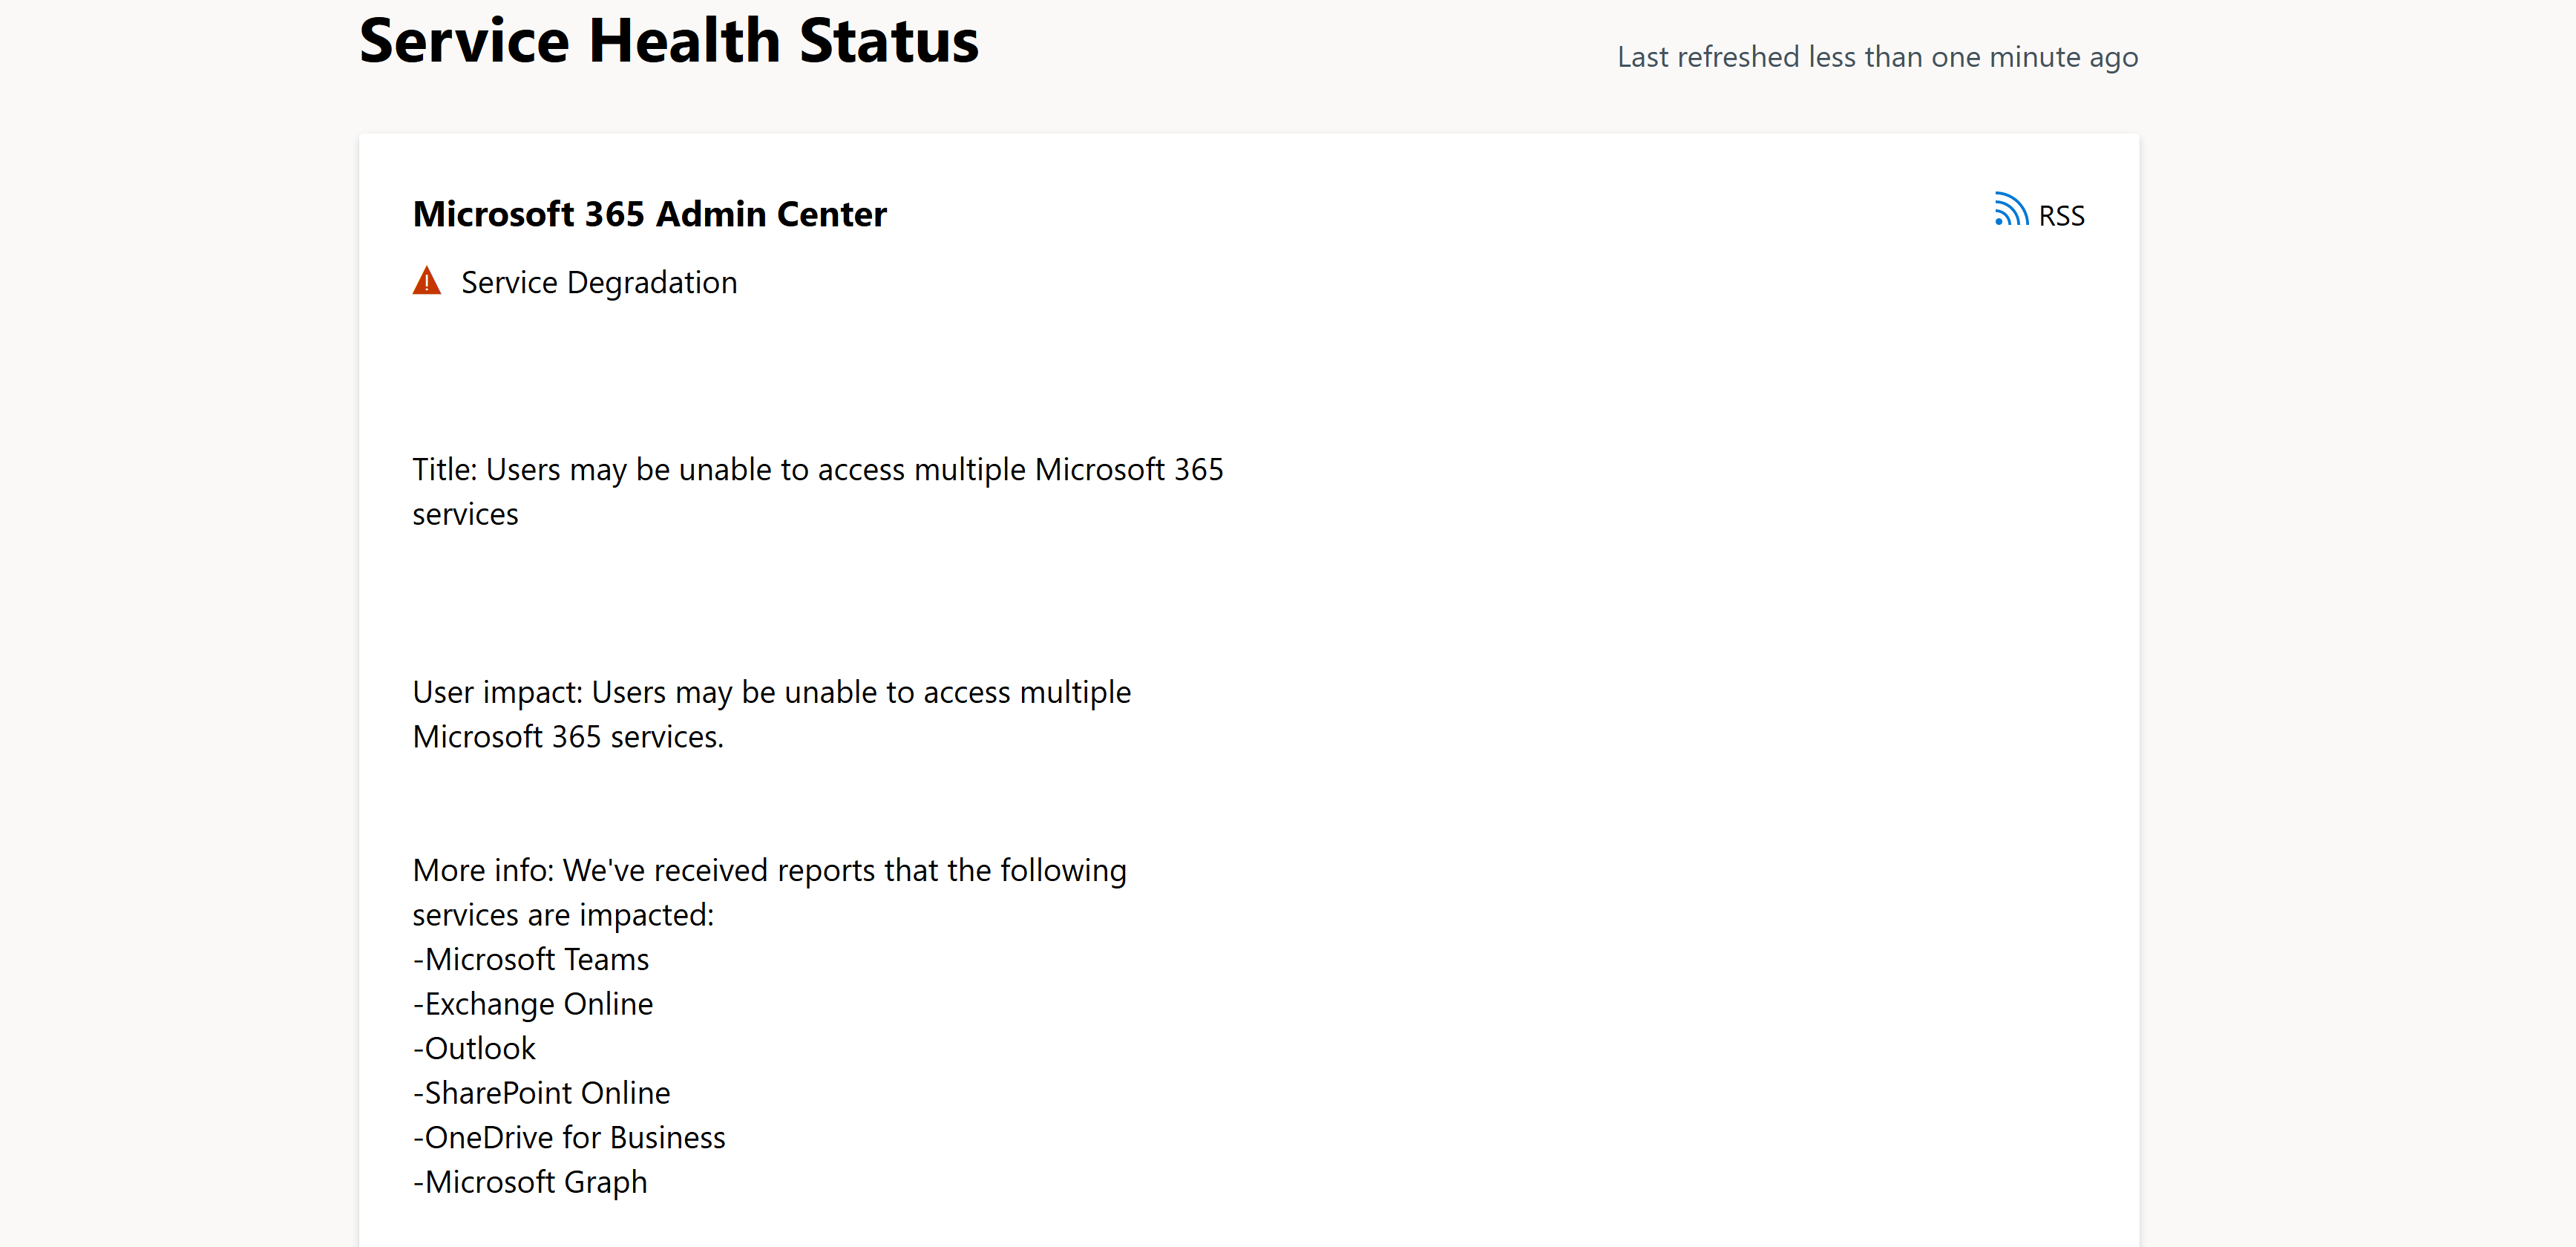Click the Service Health Status heading

coord(668,42)
